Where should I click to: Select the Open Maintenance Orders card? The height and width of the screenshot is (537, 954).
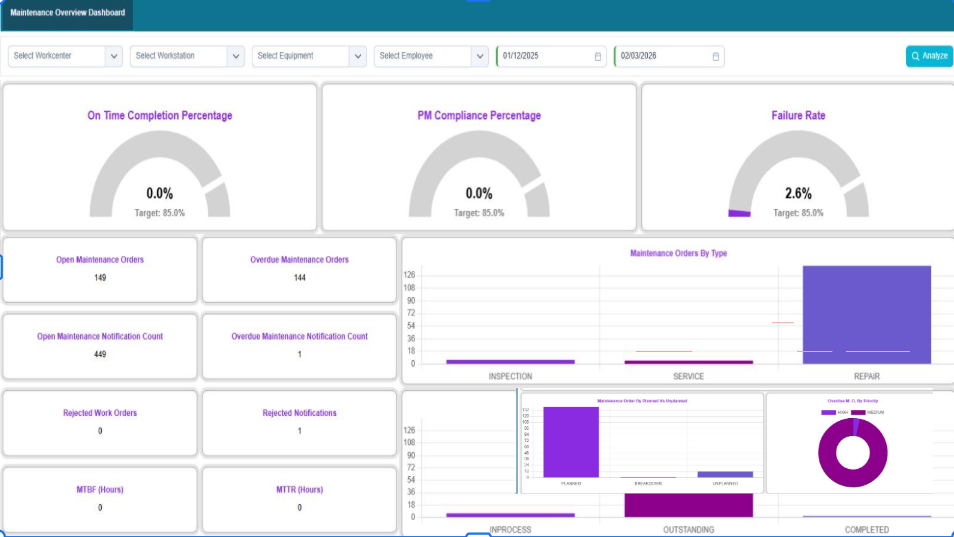(x=100, y=269)
